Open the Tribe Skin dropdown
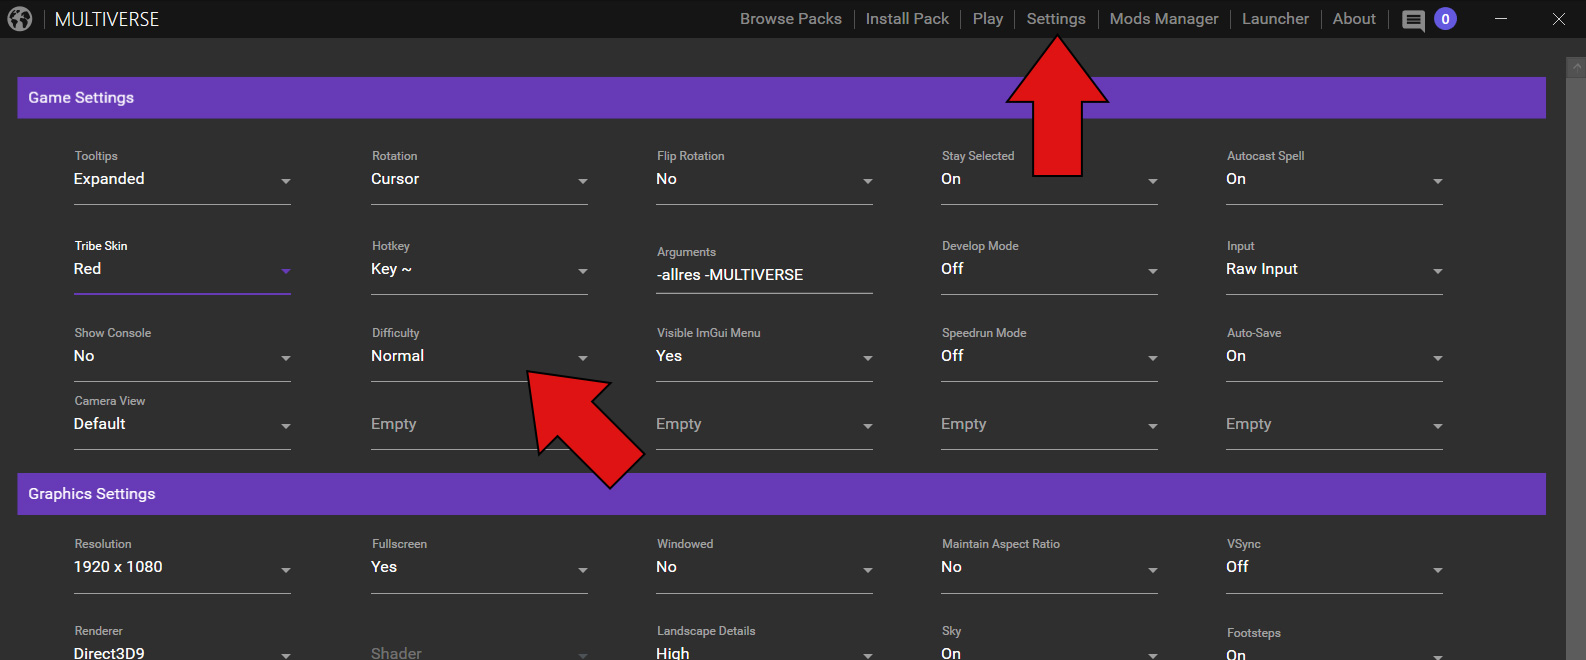Screen dimensions: 1586x660 tap(182, 270)
